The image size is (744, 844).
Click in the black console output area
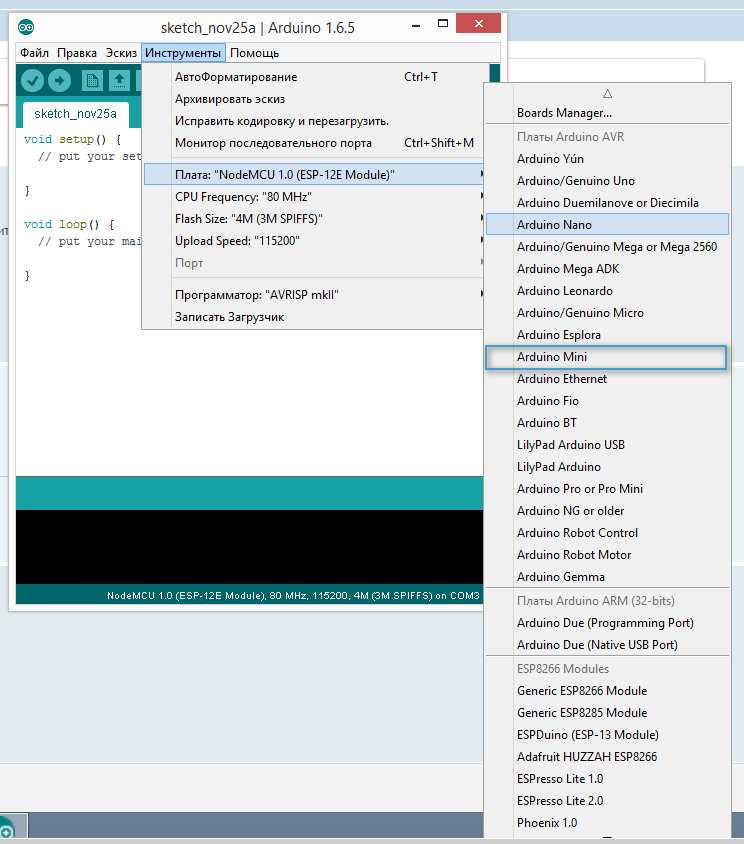click(x=249, y=547)
